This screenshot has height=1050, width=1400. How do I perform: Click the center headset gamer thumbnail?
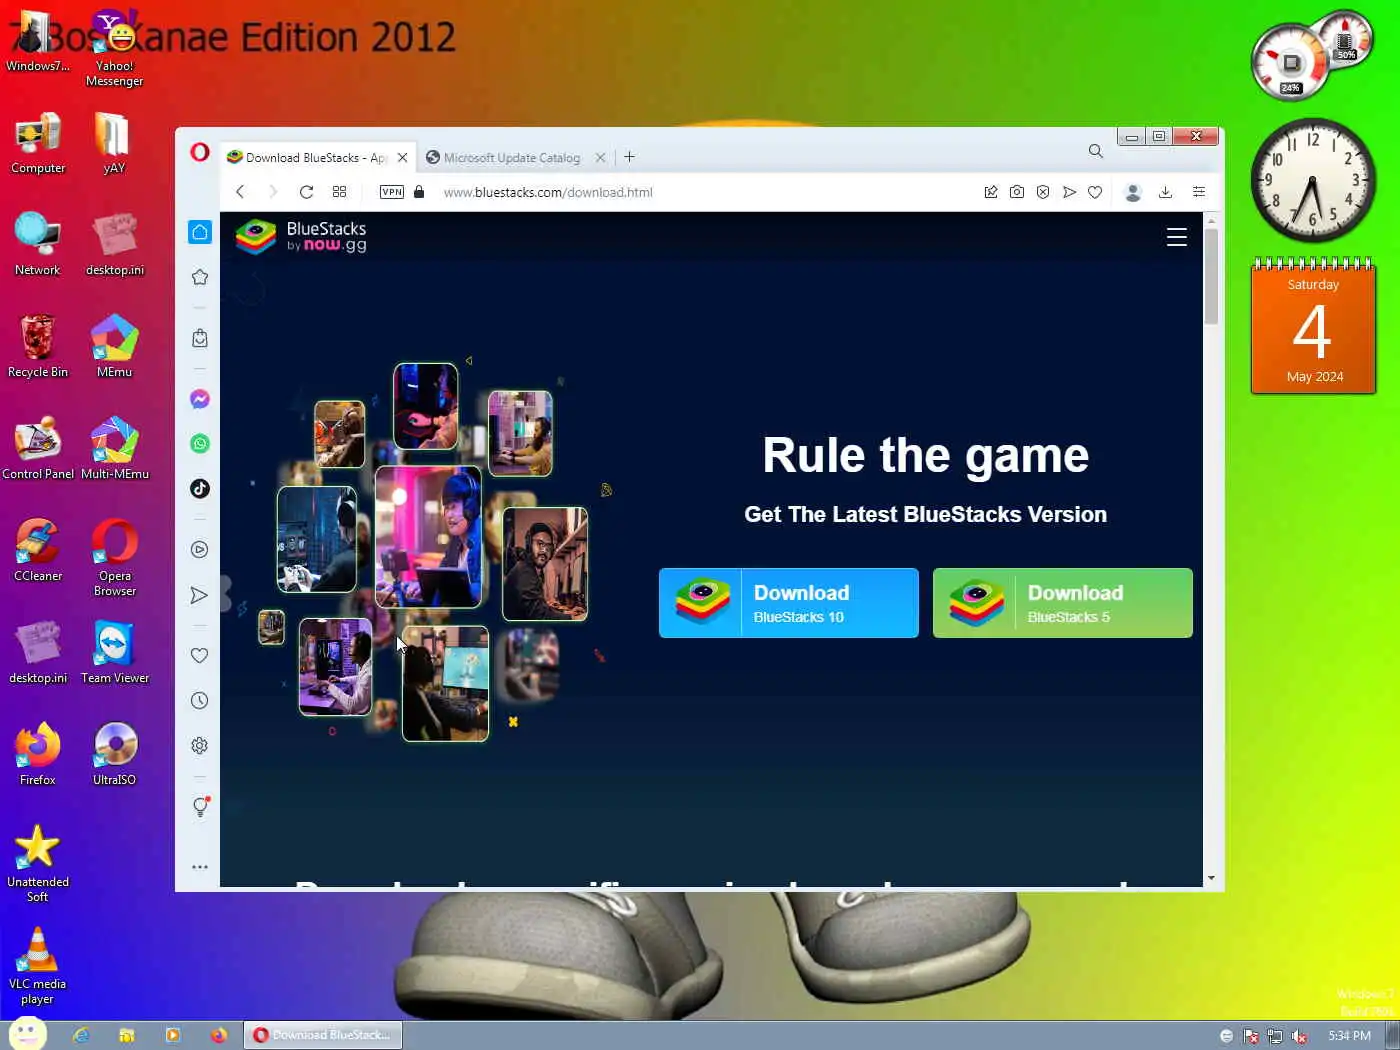(x=428, y=537)
